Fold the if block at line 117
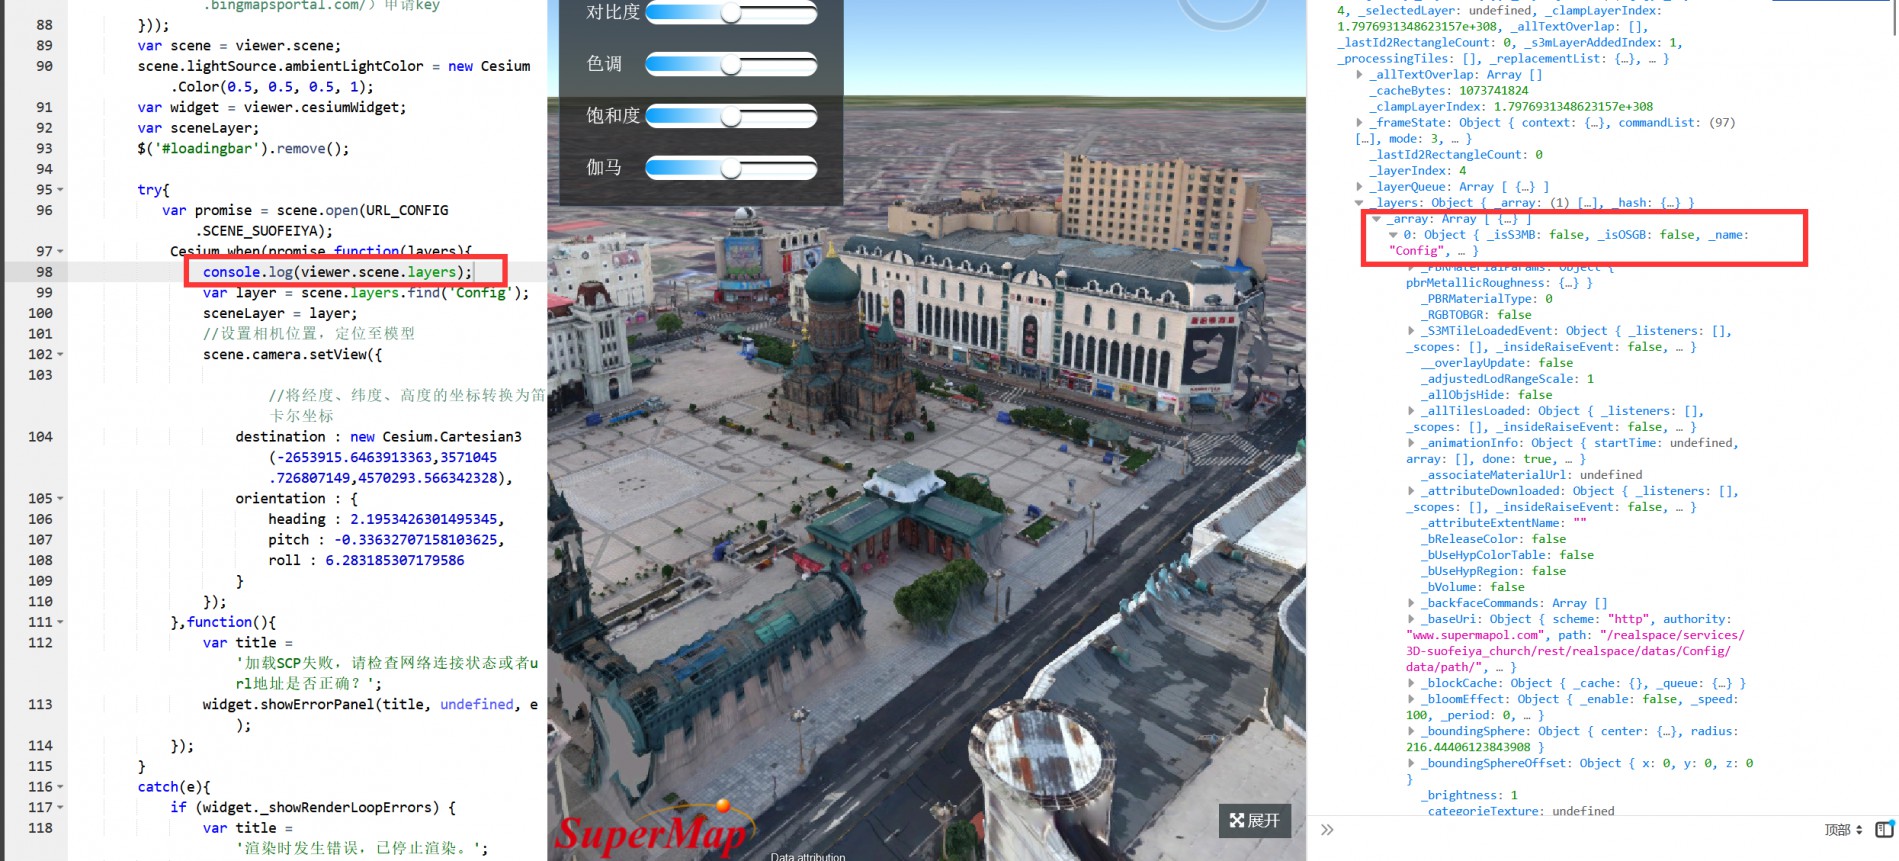Screen dimensions: 1899x861 [61, 808]
